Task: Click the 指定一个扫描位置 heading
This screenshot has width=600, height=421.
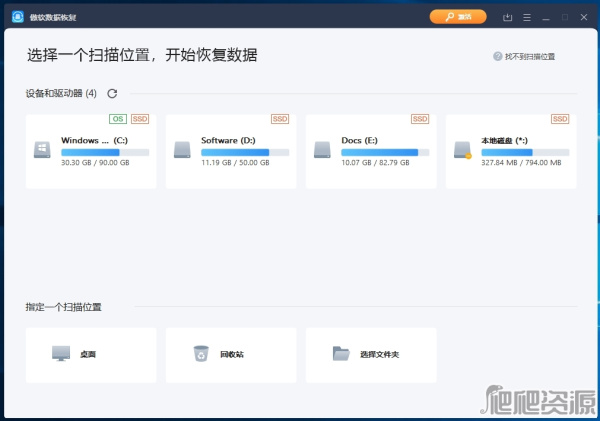Action: [x=64, y=307]
